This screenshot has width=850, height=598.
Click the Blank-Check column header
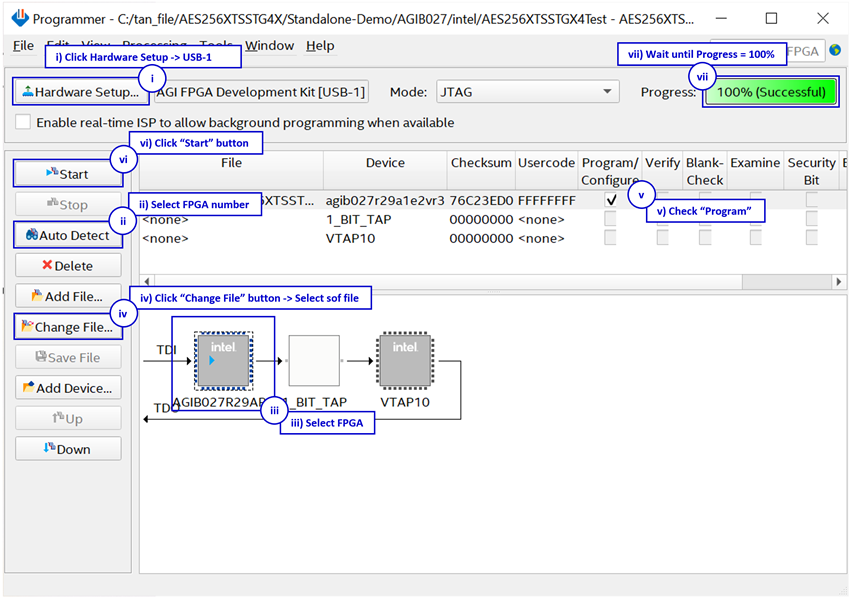coord(705,171)
